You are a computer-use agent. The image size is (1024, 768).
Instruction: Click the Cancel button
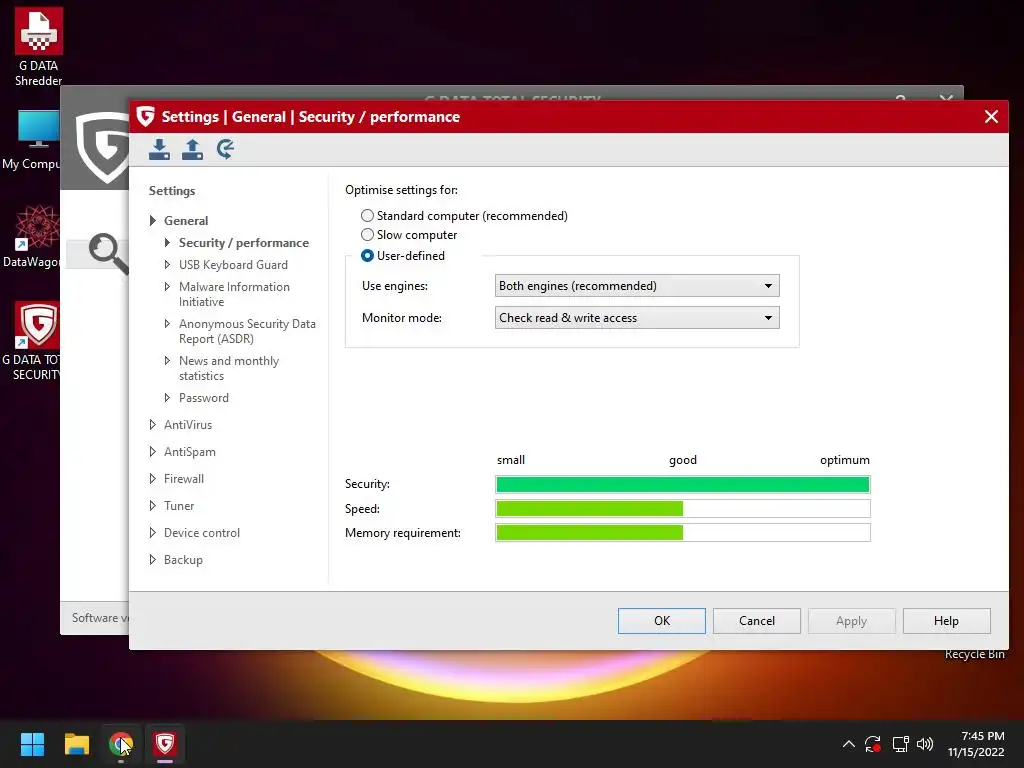coord(757,620)
